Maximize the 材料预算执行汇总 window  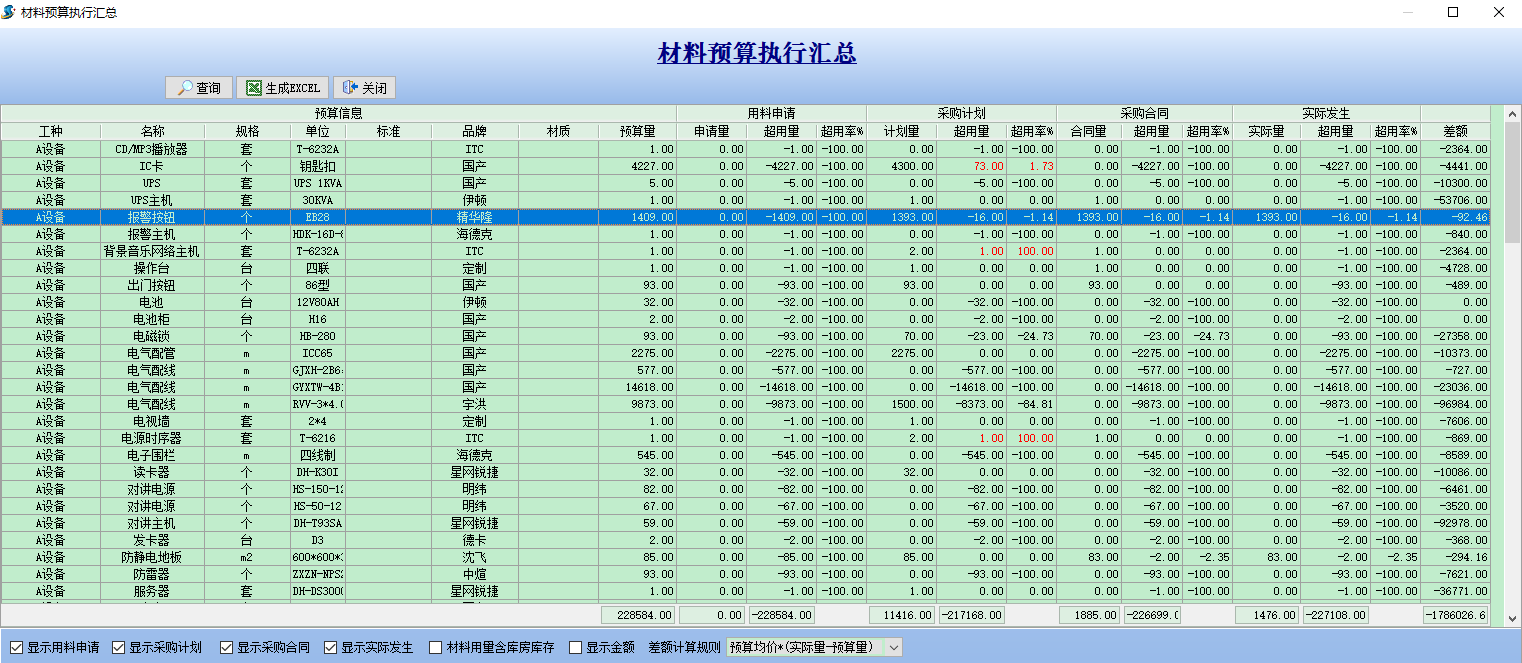click(x=1453, y=12)
